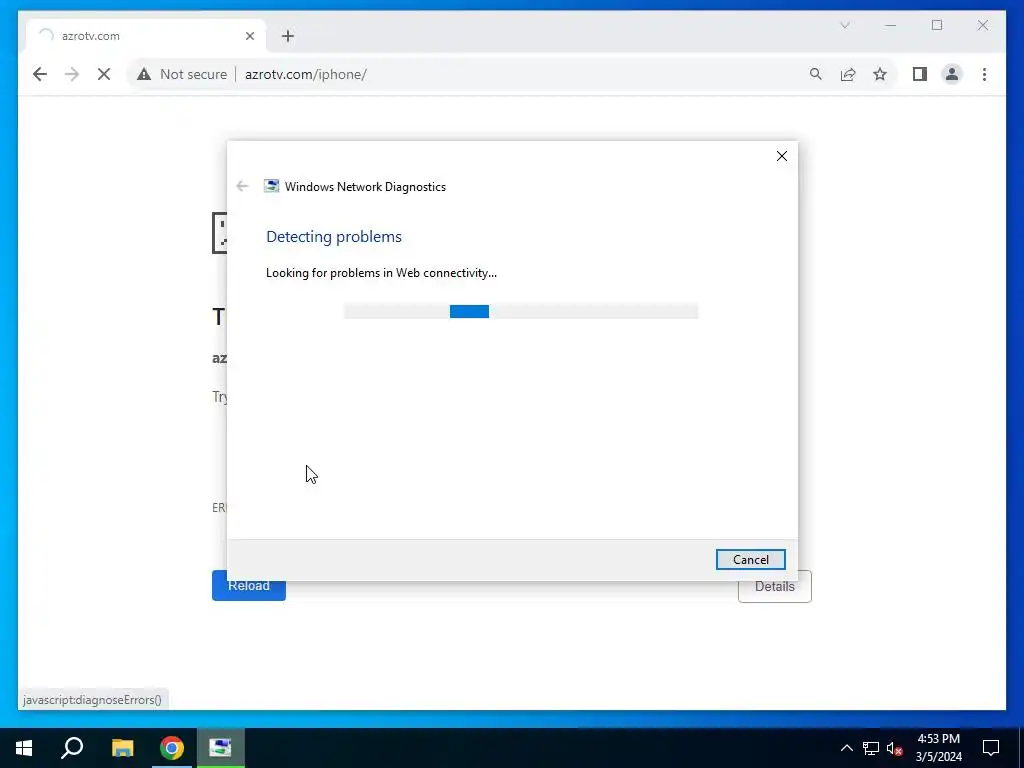Bookmark this page with the star icon
Viewport: 1024px width, 768px height.
(880, 74)
